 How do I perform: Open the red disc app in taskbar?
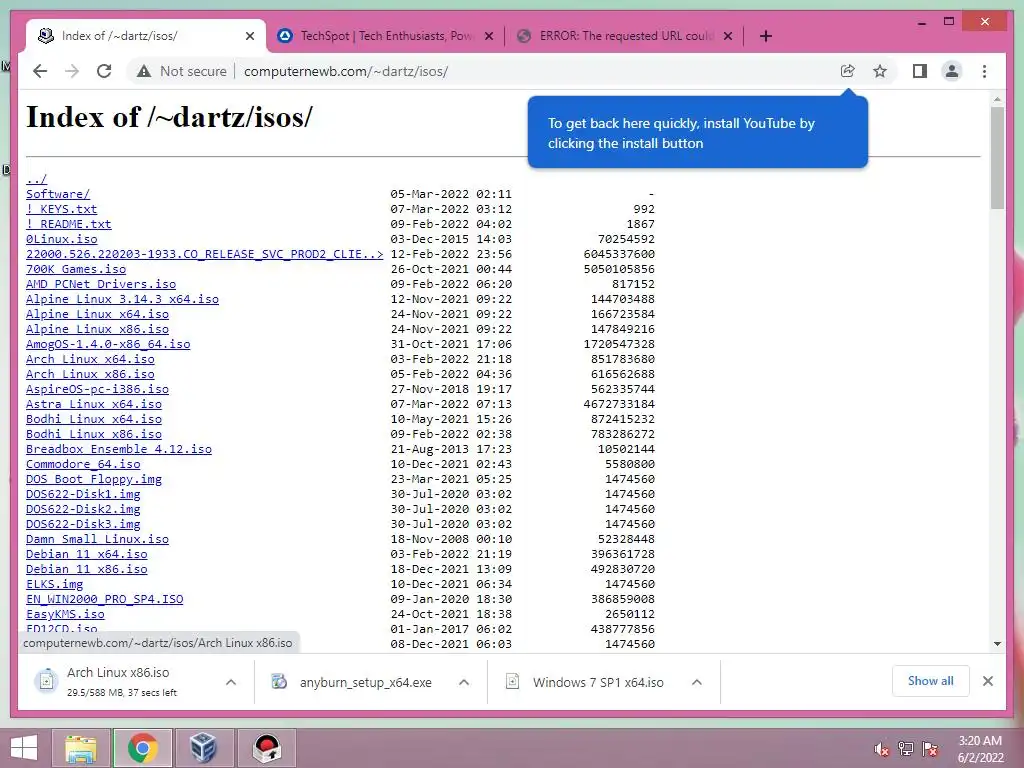[x=266, y=748]
